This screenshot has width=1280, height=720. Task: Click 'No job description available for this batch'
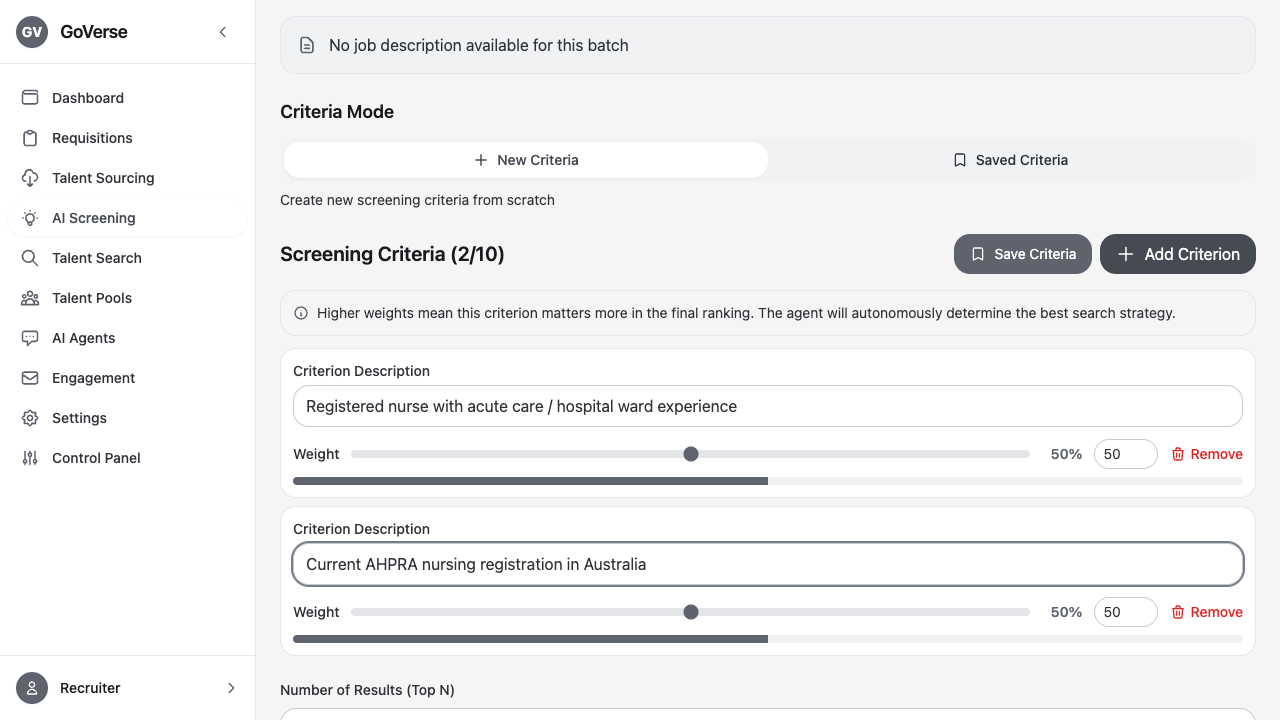pos(479,45)
